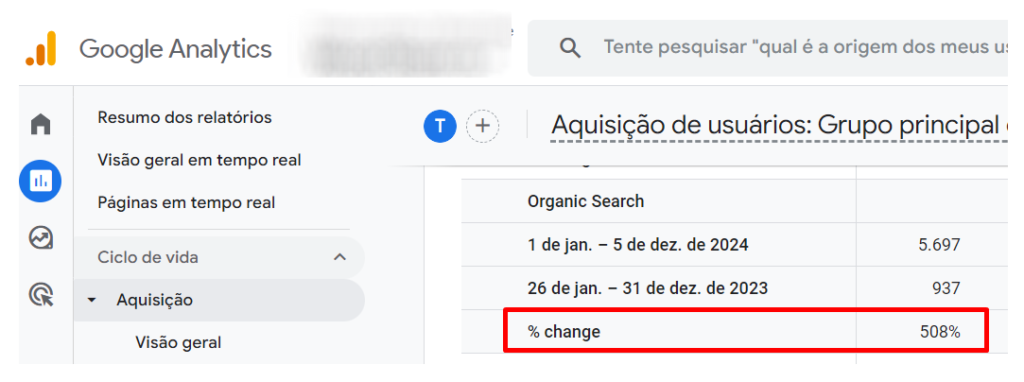Viewport: 1024px width, 382px height.
Task: Collapse the Ciclo de vida section
Action: (x=340, y=257)
